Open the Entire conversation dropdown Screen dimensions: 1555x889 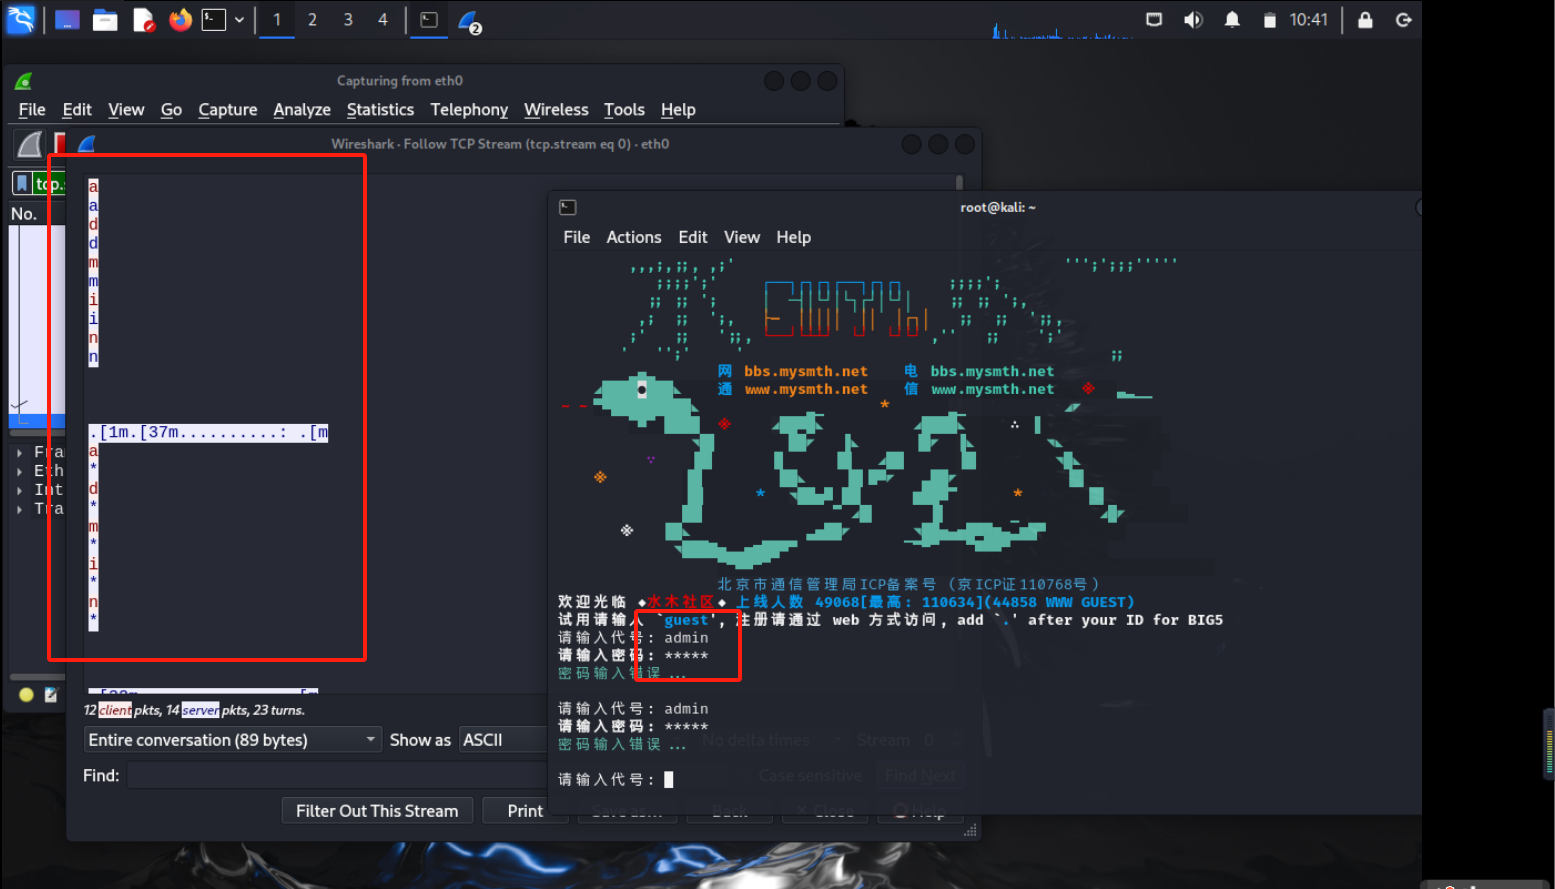[232, 740]
